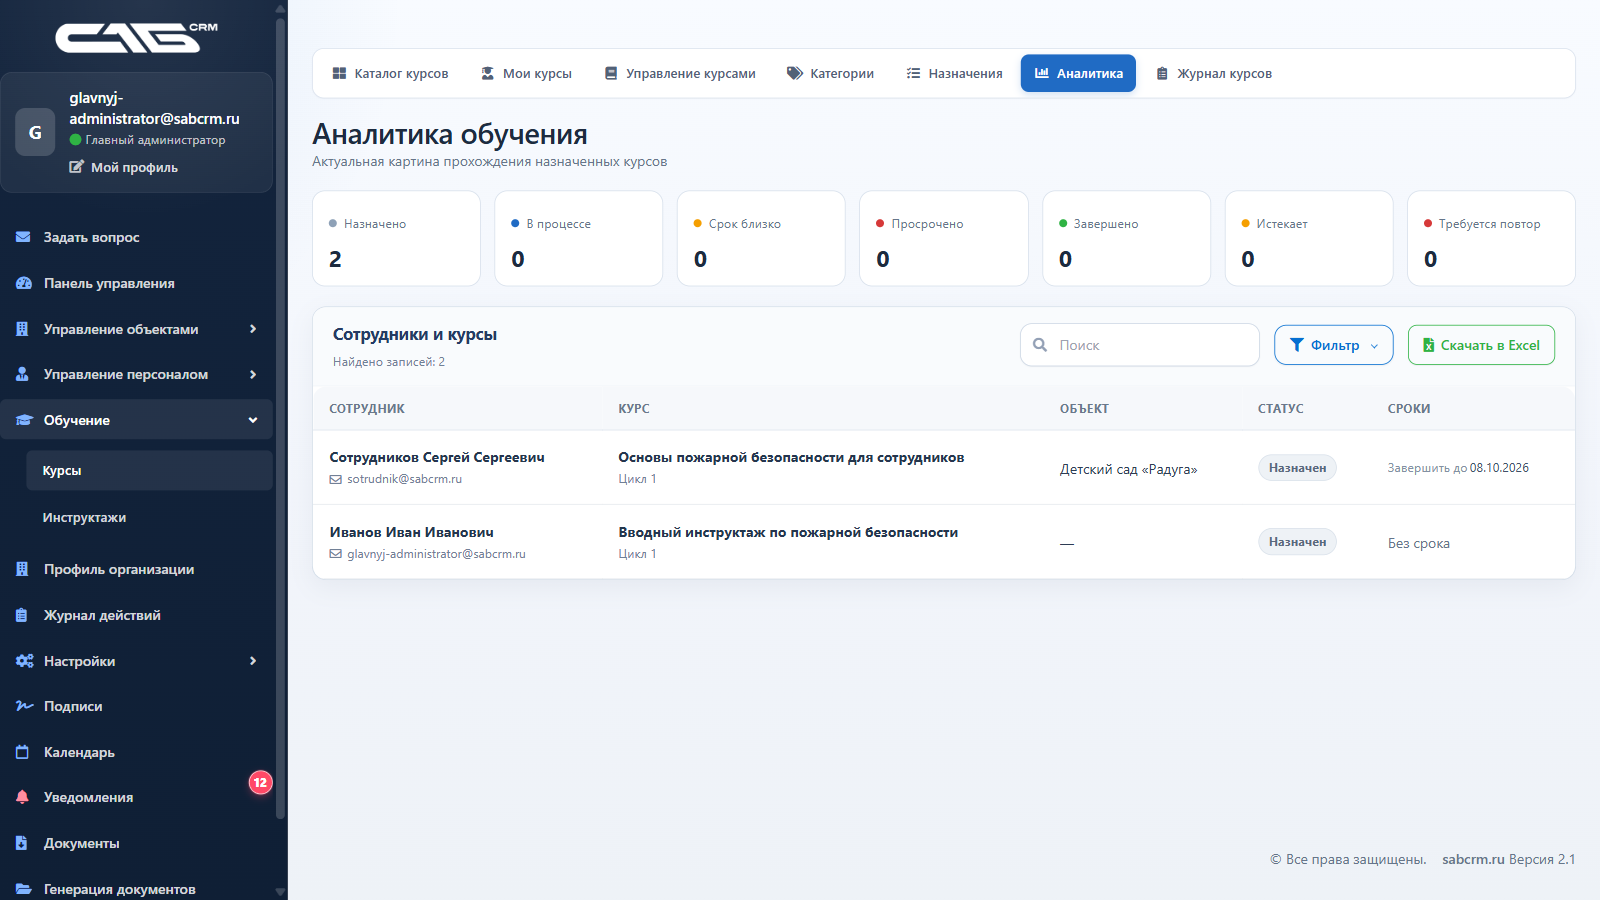Click the user avatar with letter G
1600x900 pixels.
point(35,132)
